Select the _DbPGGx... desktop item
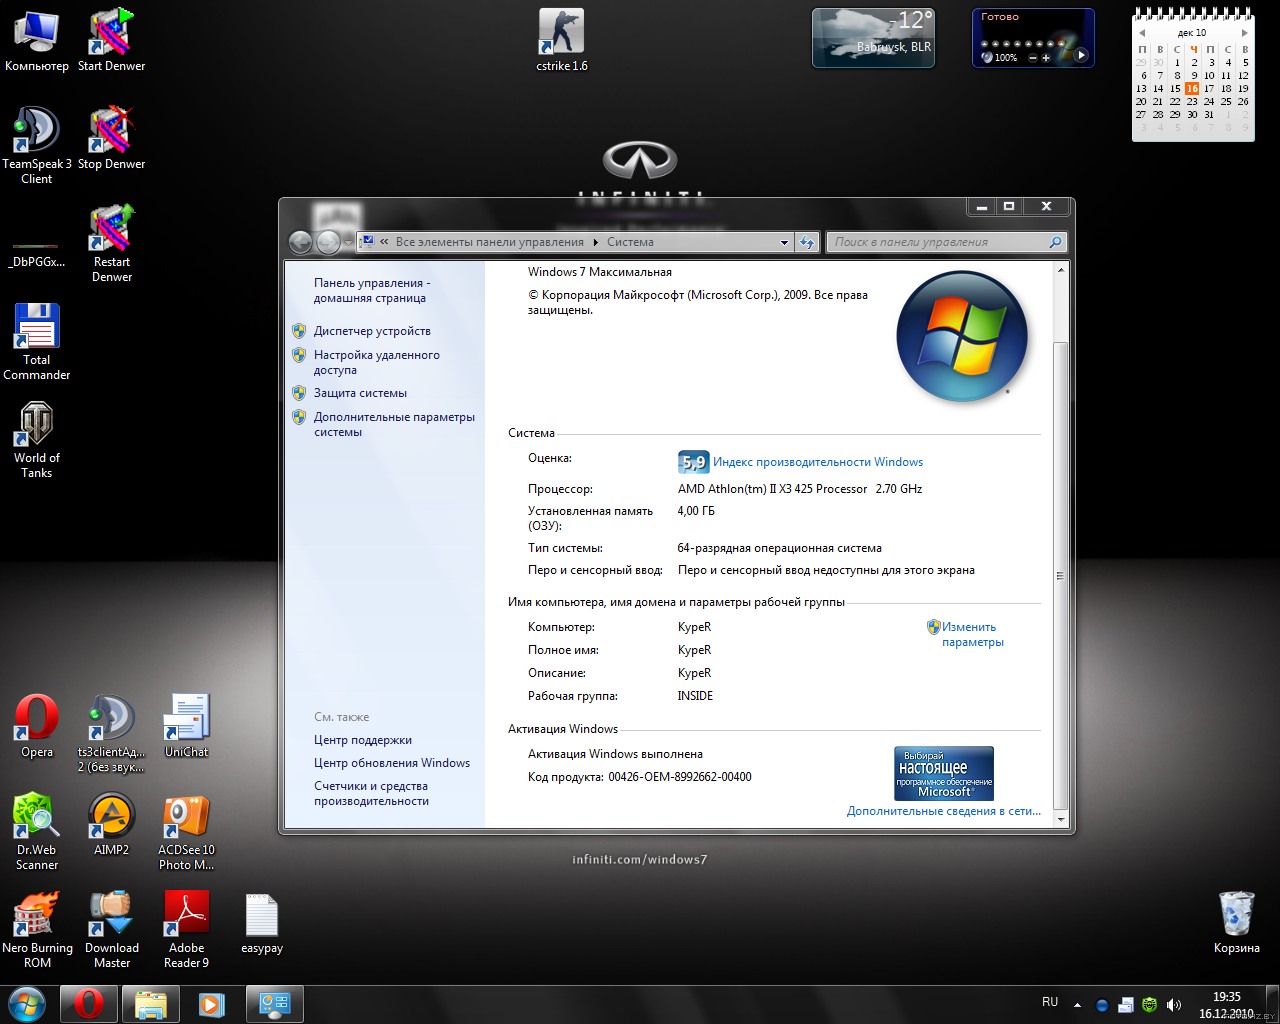Viewport: 1280px width, 1024px height. pos(37,255)
